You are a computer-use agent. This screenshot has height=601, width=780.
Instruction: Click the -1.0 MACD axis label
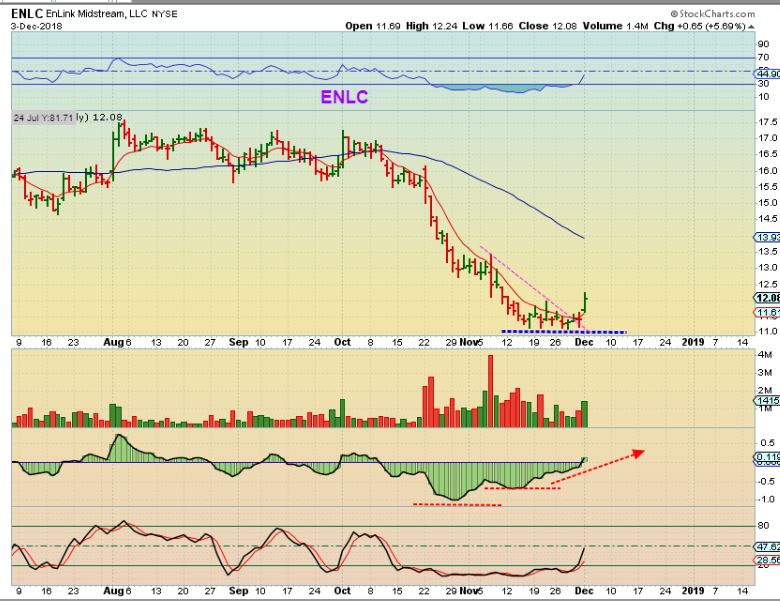click(x=767, y=499)
